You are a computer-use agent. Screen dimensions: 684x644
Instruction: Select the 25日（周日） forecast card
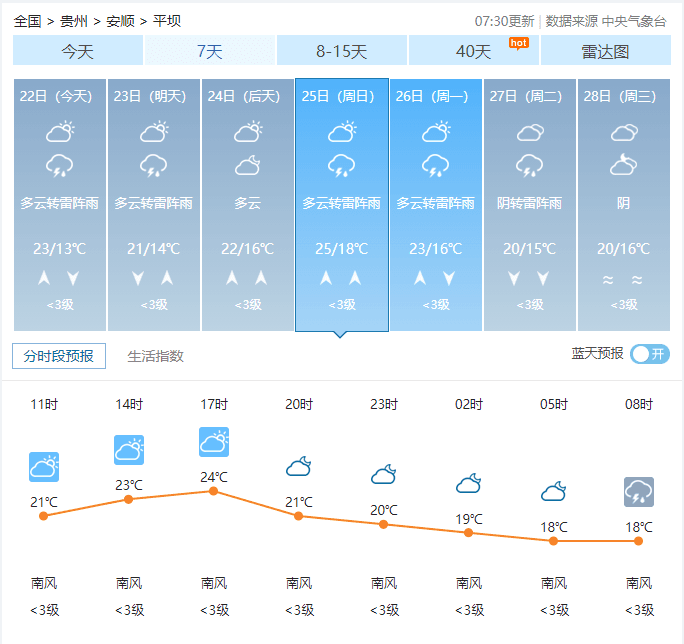[342, 205]
